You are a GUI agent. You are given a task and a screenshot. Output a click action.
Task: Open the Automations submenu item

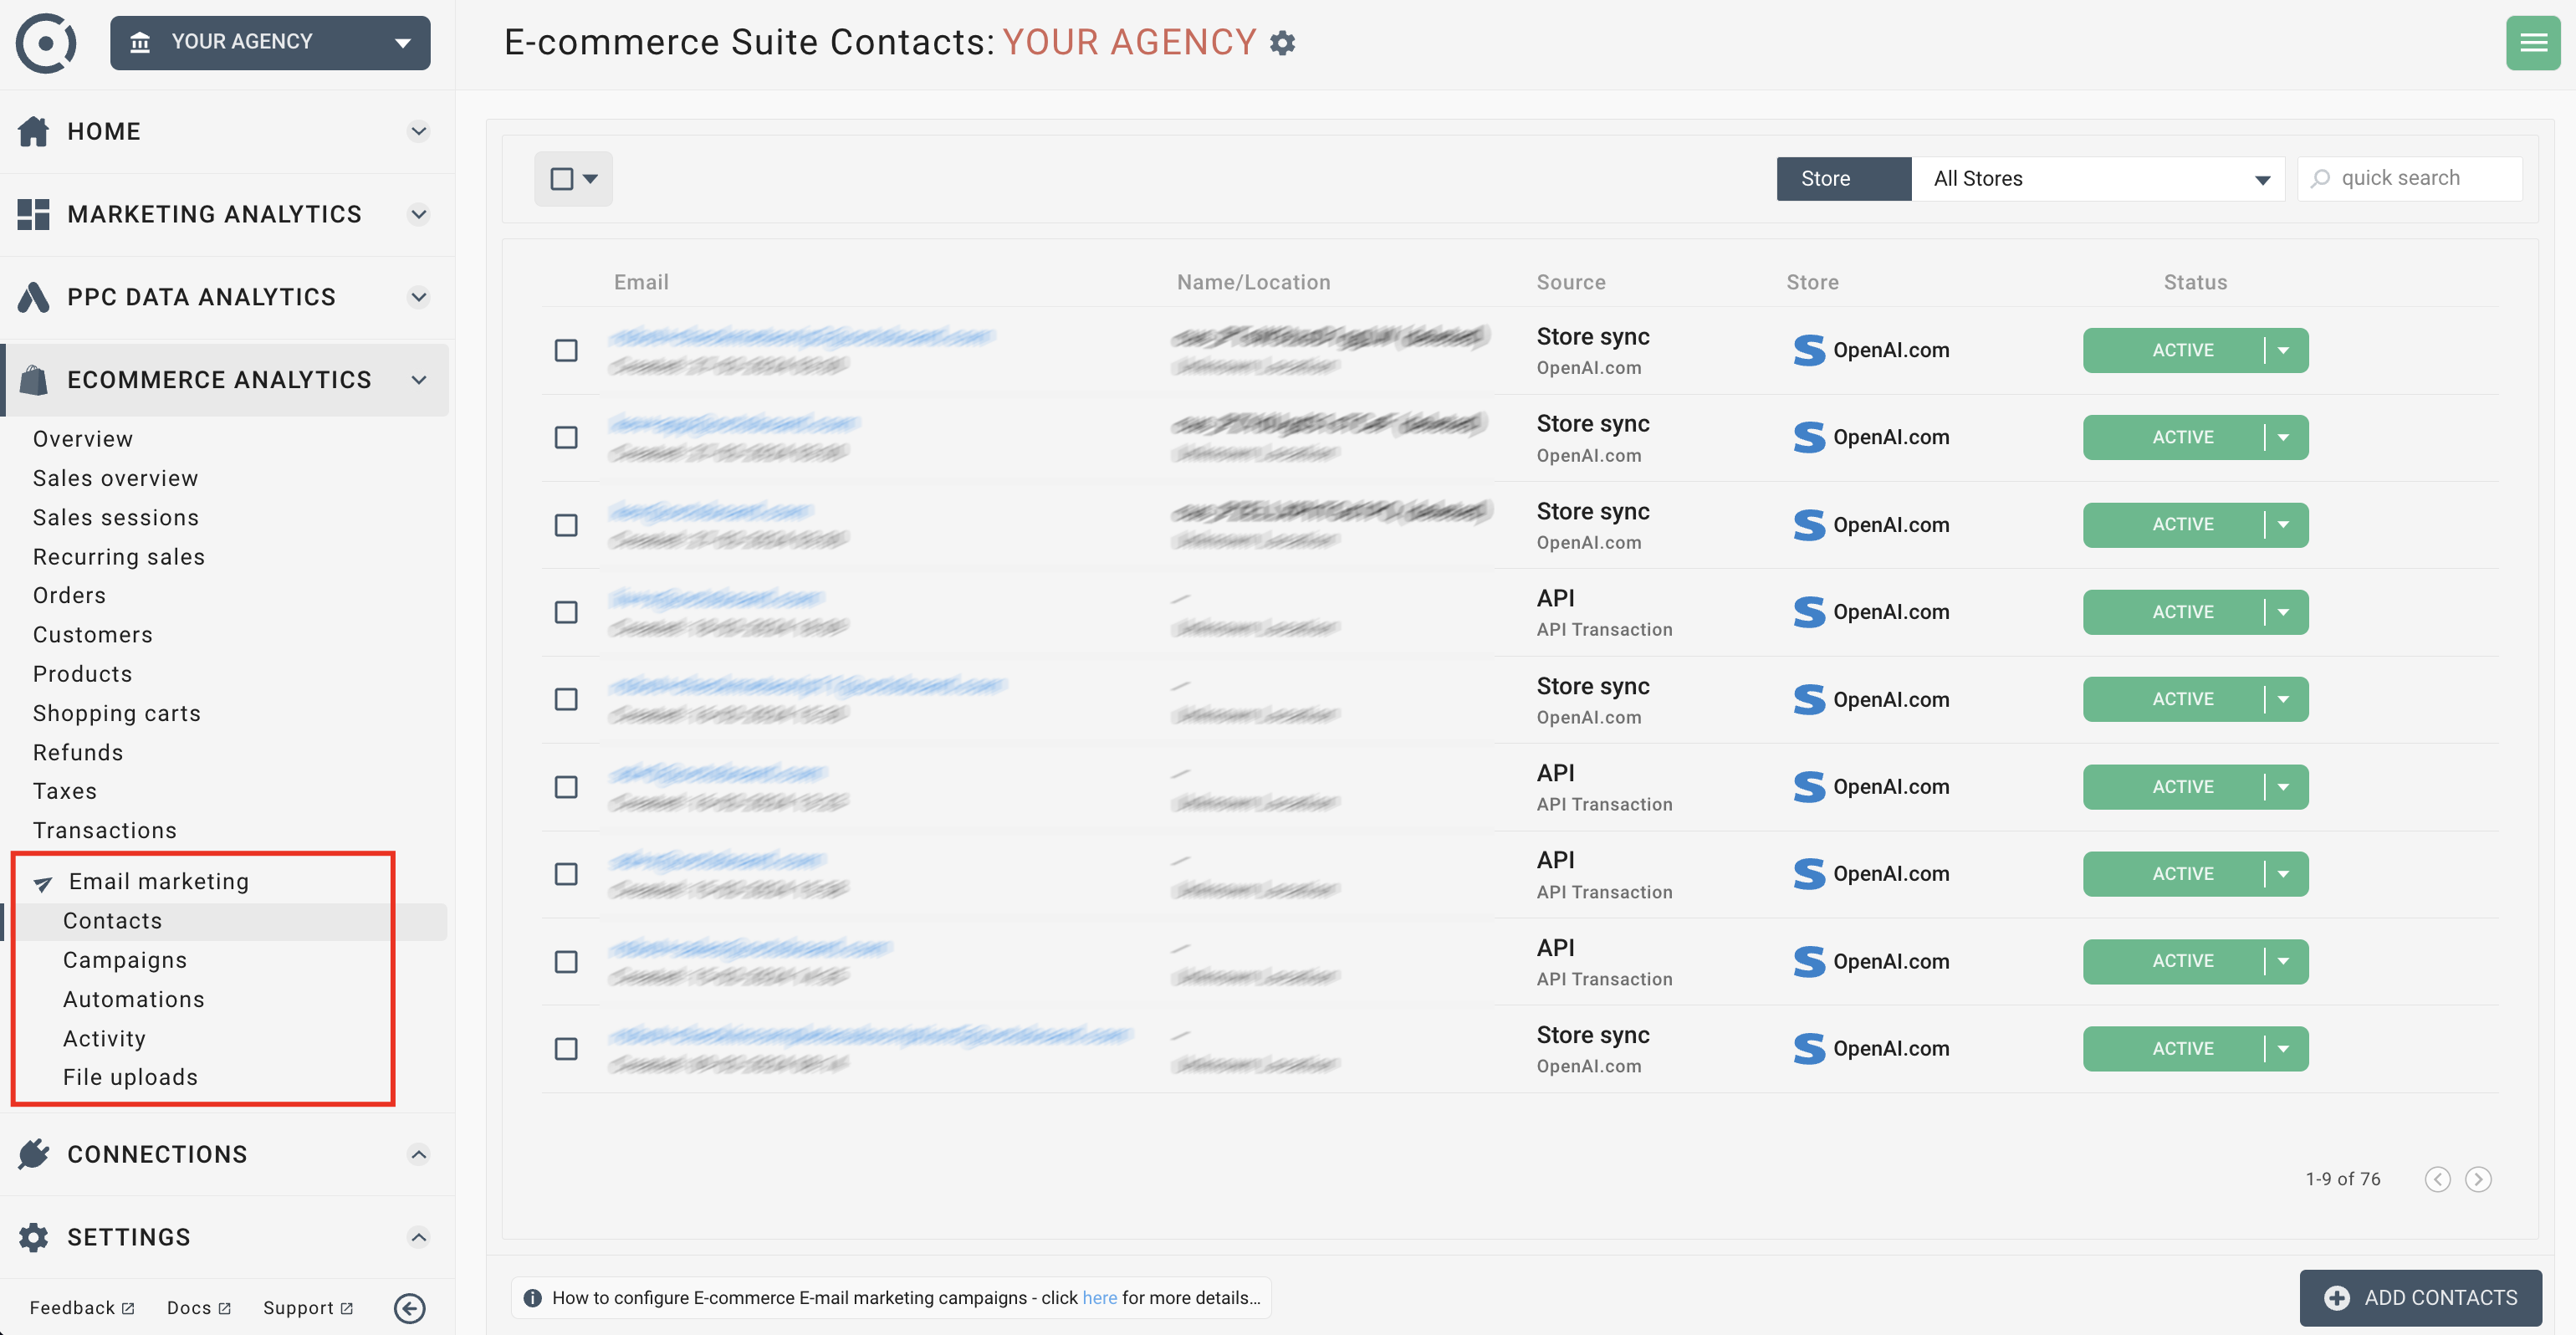[133, 999]
